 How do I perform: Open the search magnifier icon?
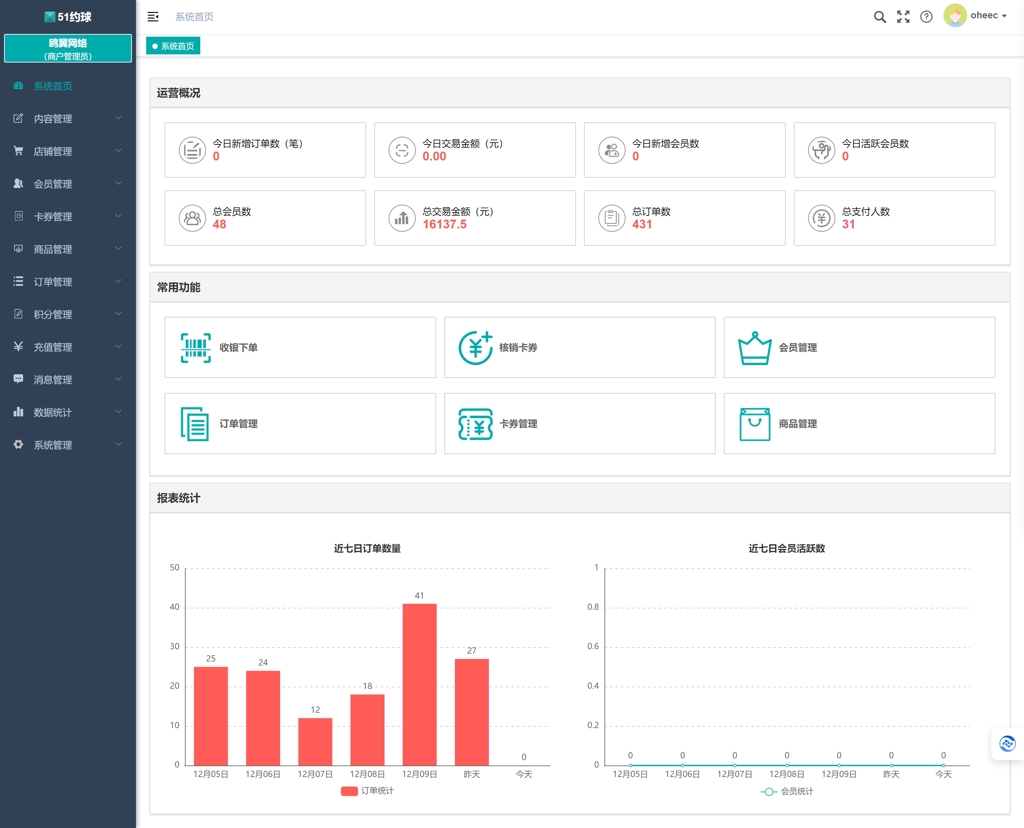coord(880,17)
